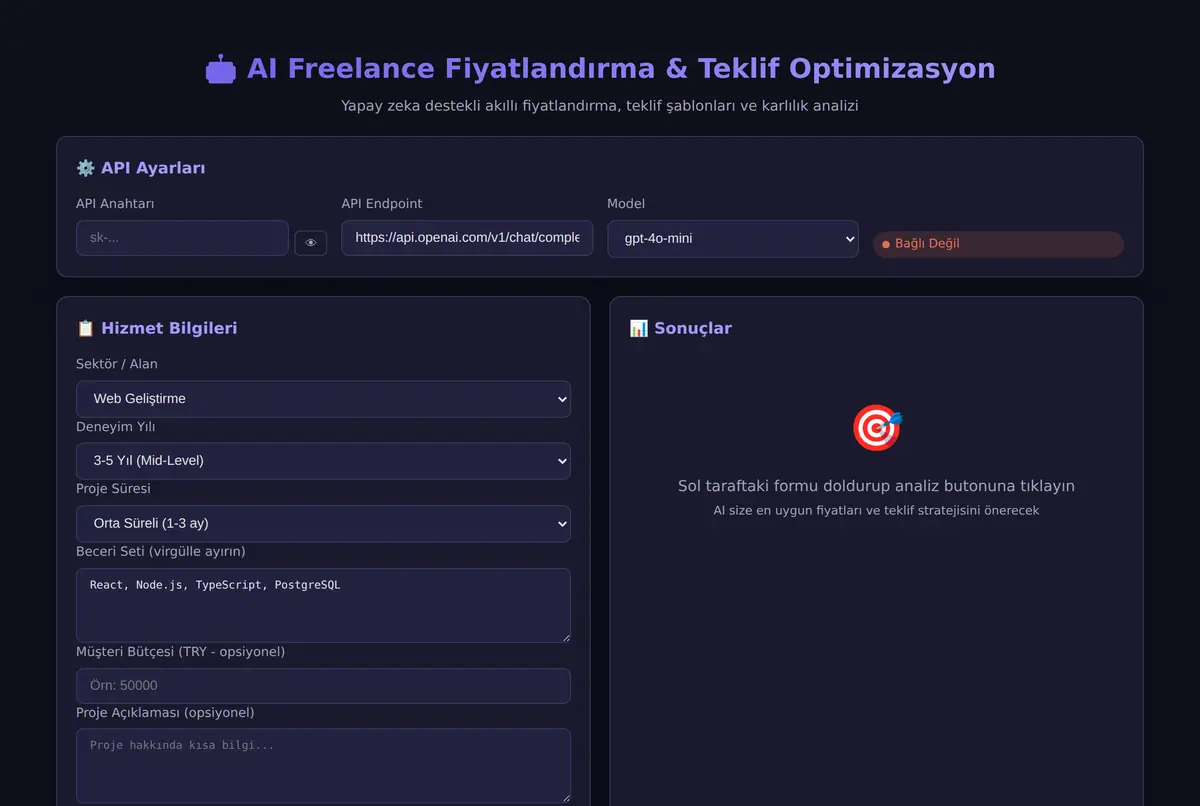Toggle API key visibility eye icon
This screenshot has height=806, width=1200.
point(310,243)
